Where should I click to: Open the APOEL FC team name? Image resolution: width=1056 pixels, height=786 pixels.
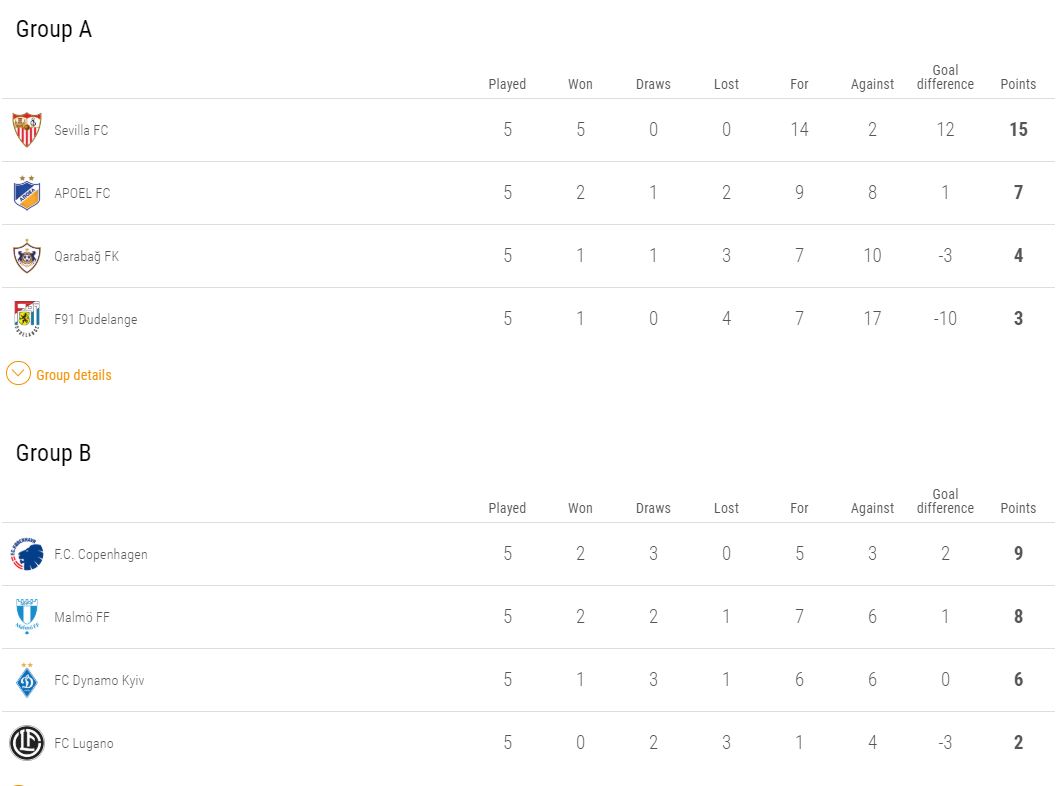pos(82,193)
